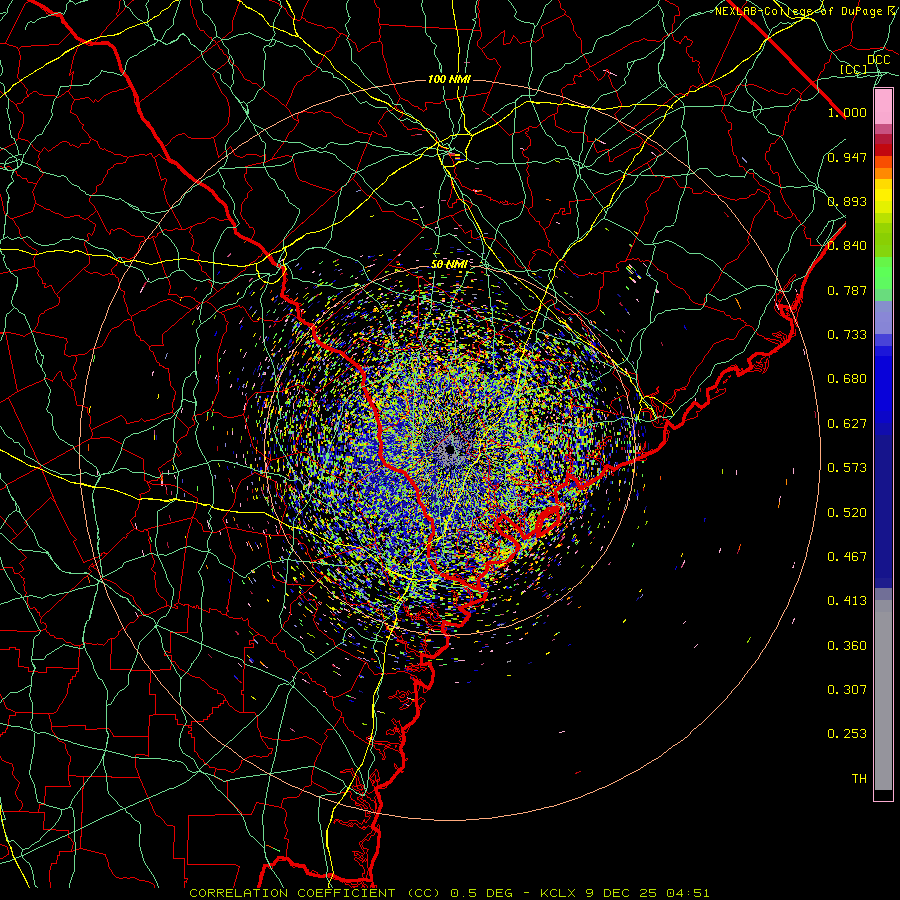Viewport: 900px width, 900px height.
Task: Click the TH threshold label
Action: click(859, 779)
